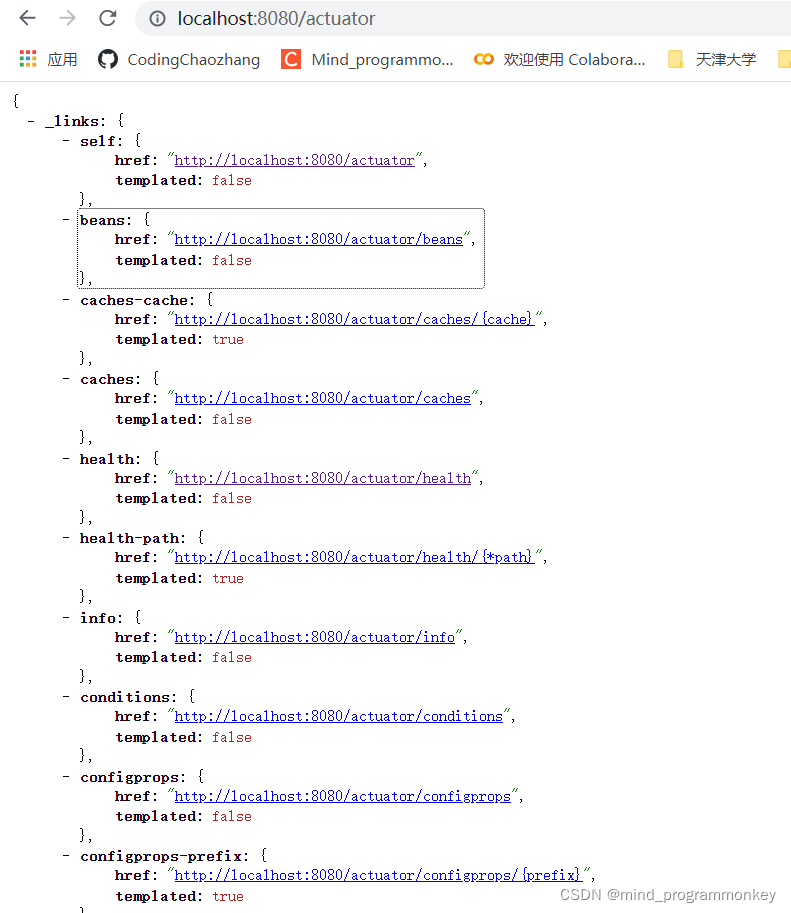The height and width of the screenshot is (913, 791).
Task: Select the 'configprops-prefix:' key text
Action: [164, 857]
